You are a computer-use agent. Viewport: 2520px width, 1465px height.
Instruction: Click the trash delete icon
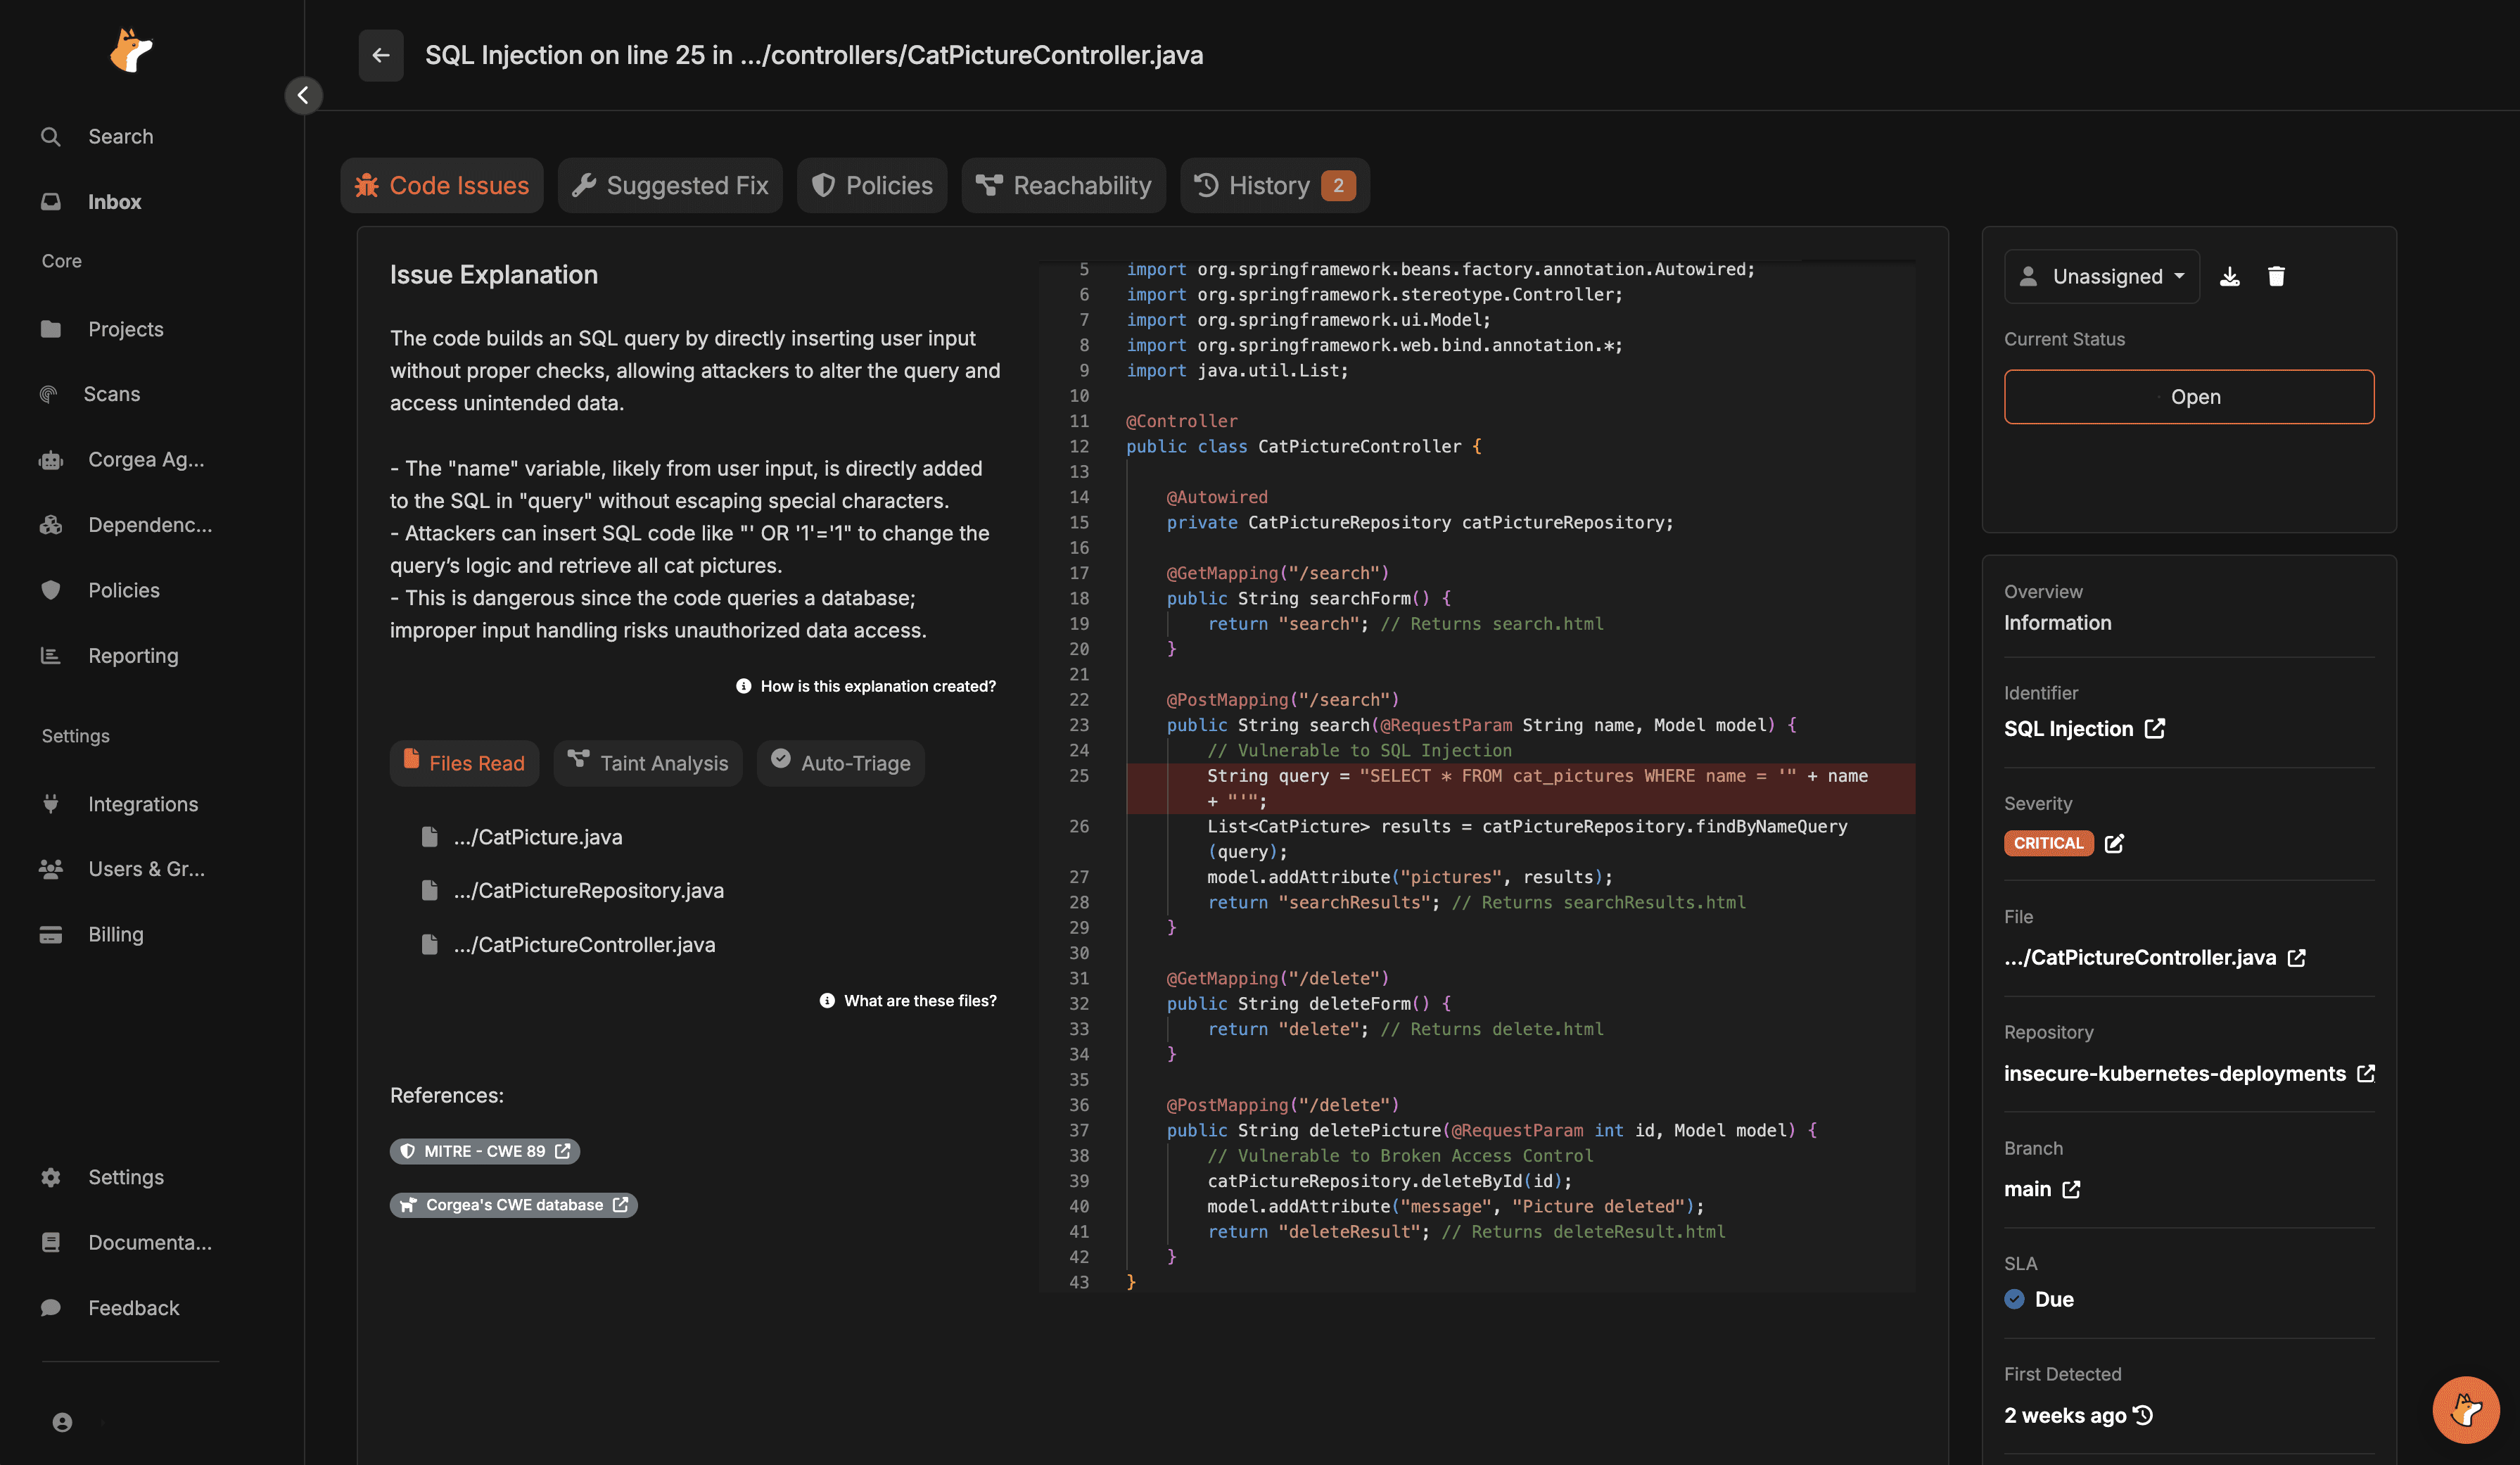click(x=2276, y=277)
